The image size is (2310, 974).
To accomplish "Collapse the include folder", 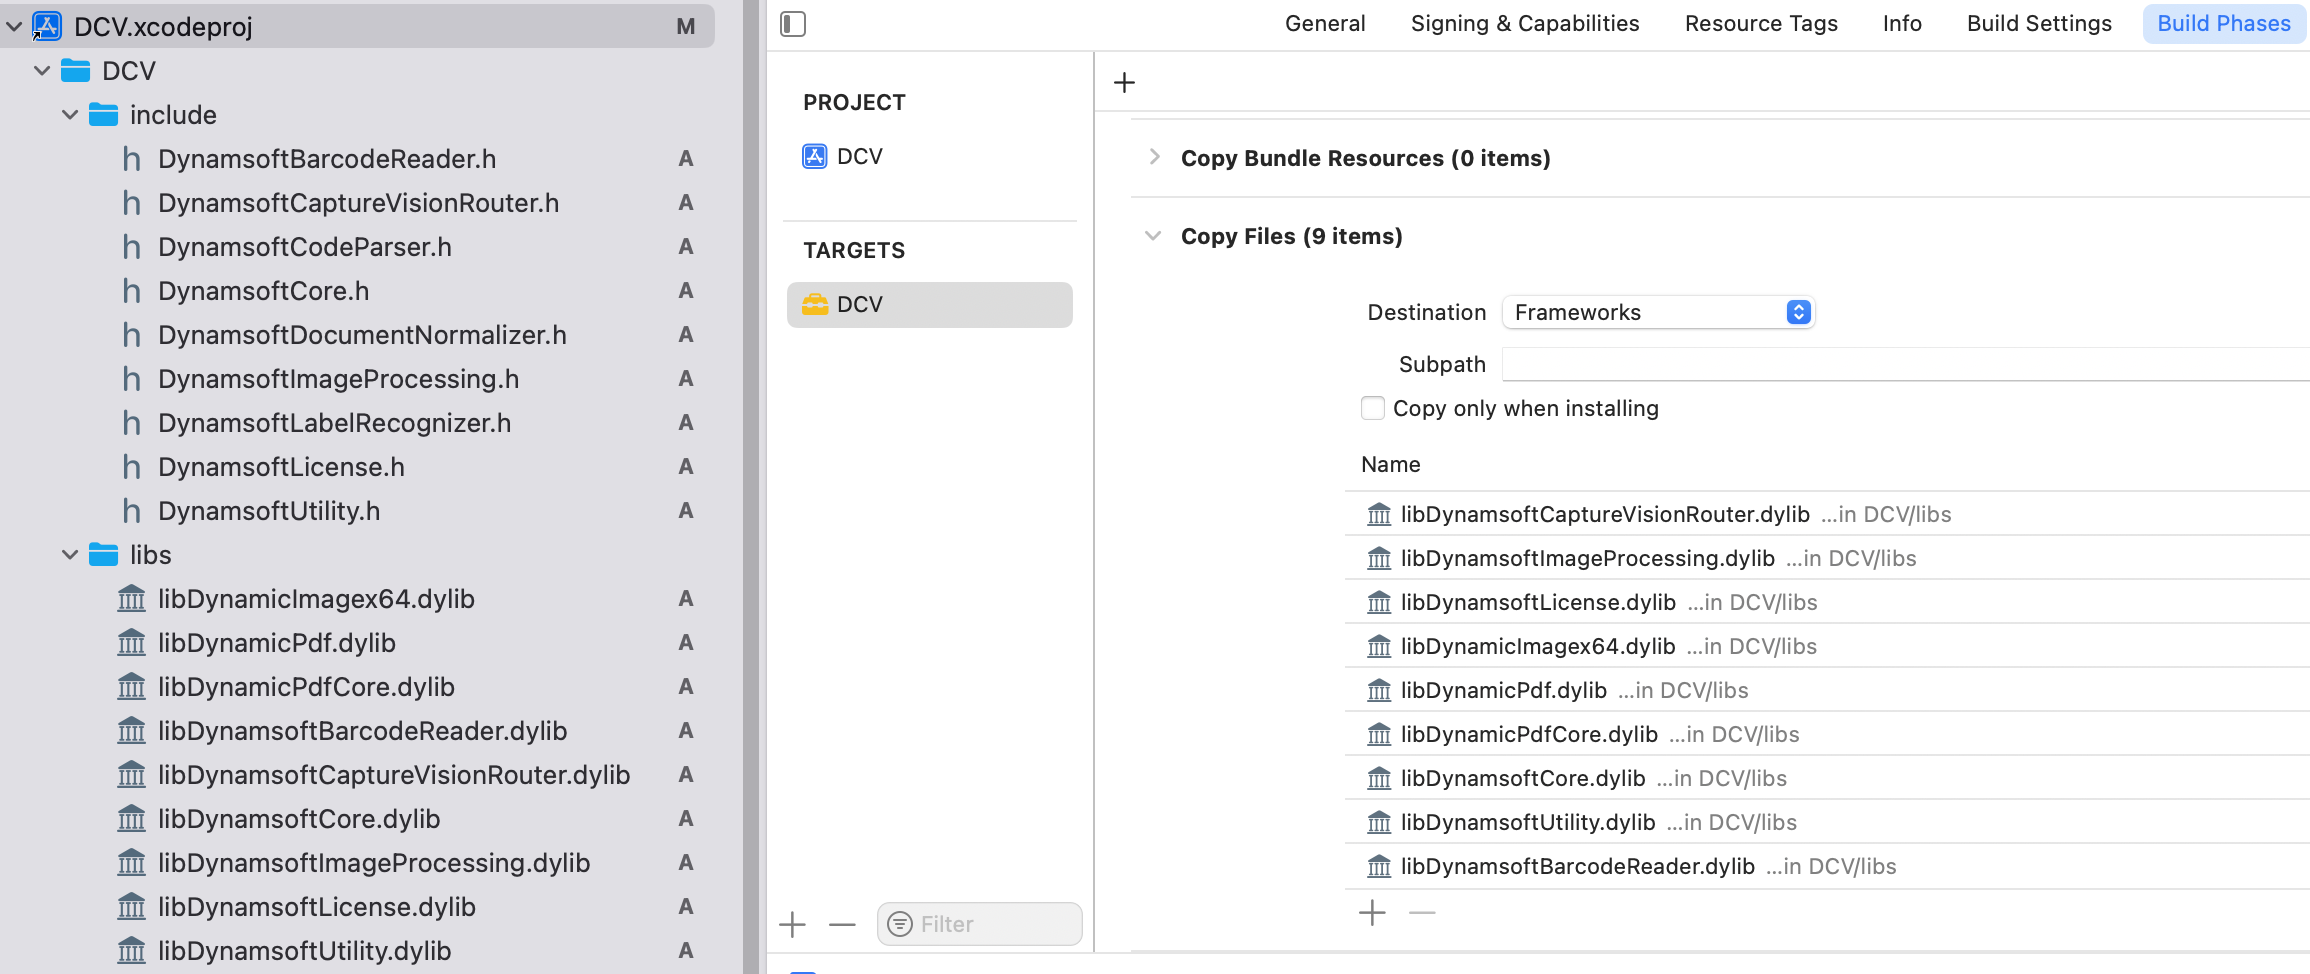I will coord(70,115).
